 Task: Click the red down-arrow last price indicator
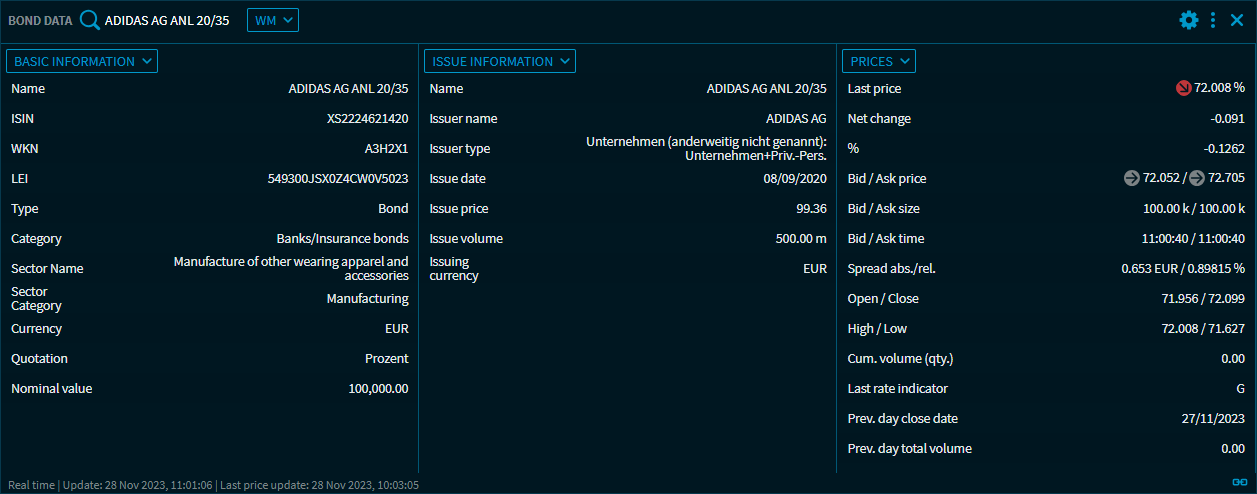coord(1184,89)
